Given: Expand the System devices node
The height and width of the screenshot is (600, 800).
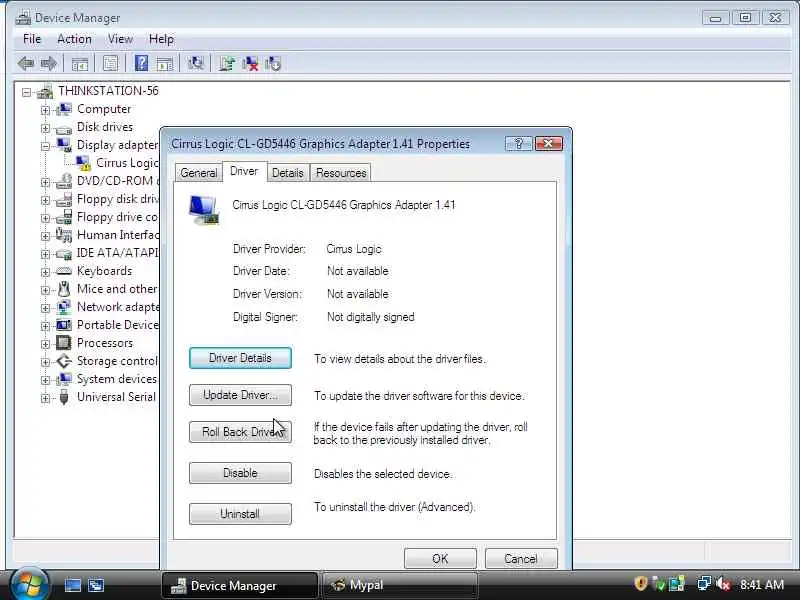Looking at the screenshot, I should [45, 381].
